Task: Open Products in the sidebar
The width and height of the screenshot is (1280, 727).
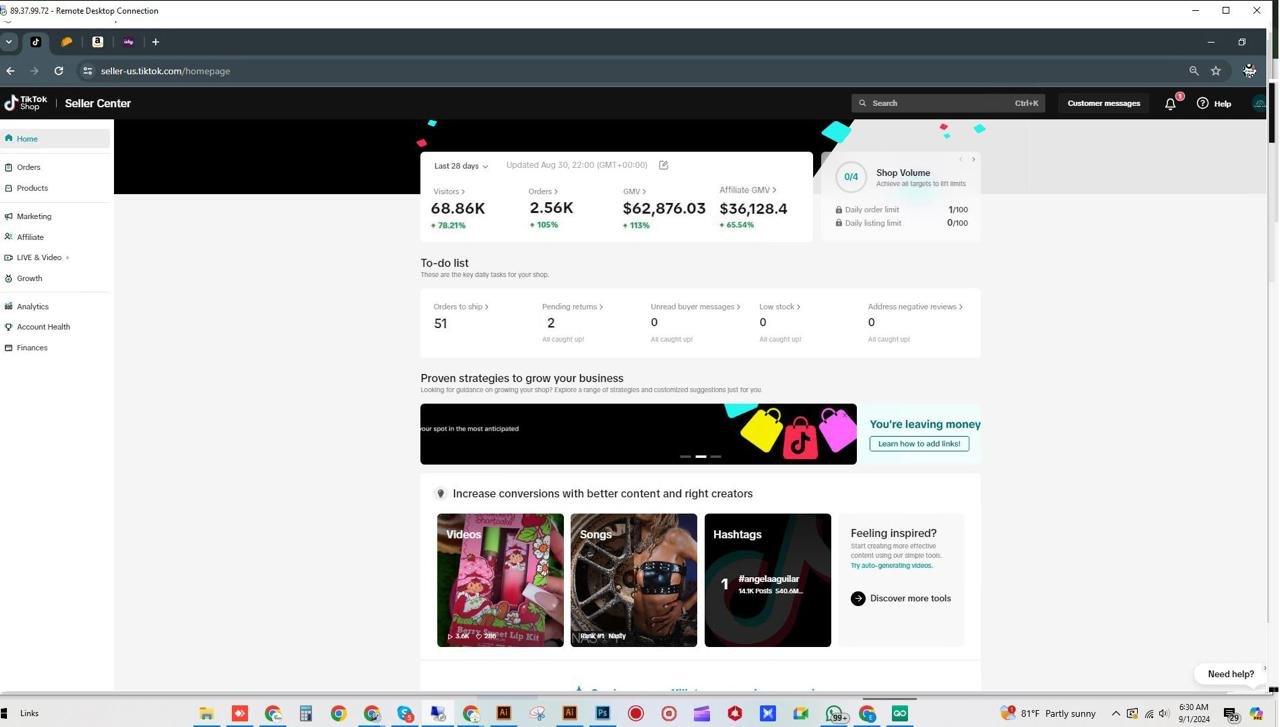Action: click(32, 188)
